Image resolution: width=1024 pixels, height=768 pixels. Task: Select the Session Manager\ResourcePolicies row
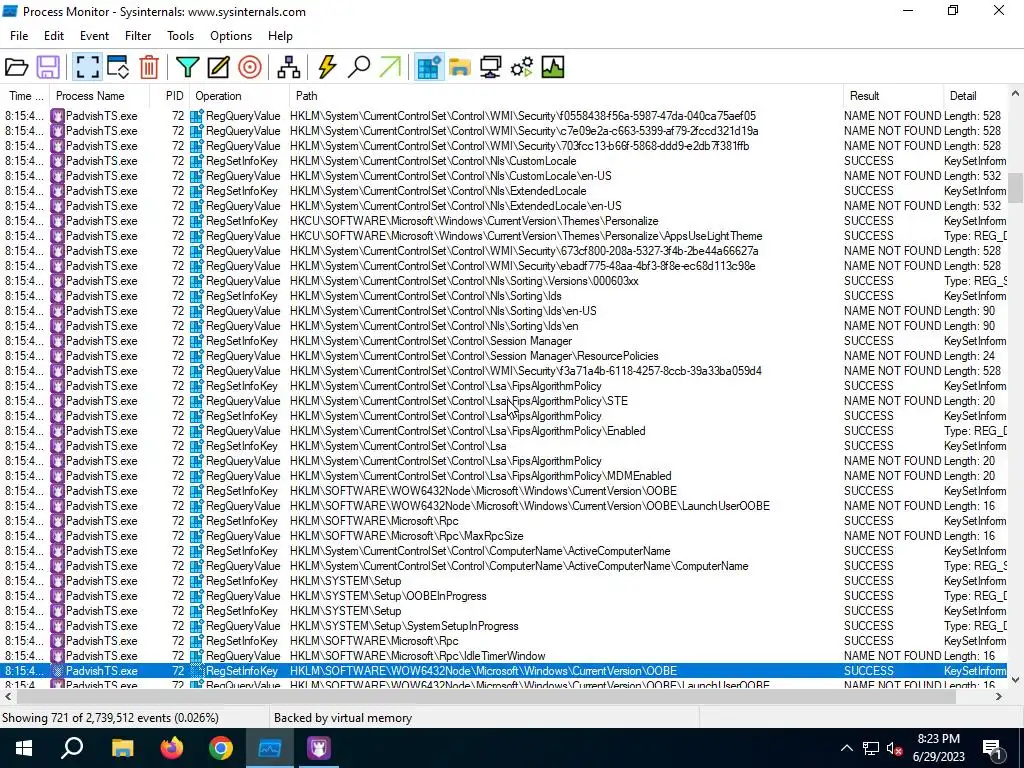tap(504, 356)
